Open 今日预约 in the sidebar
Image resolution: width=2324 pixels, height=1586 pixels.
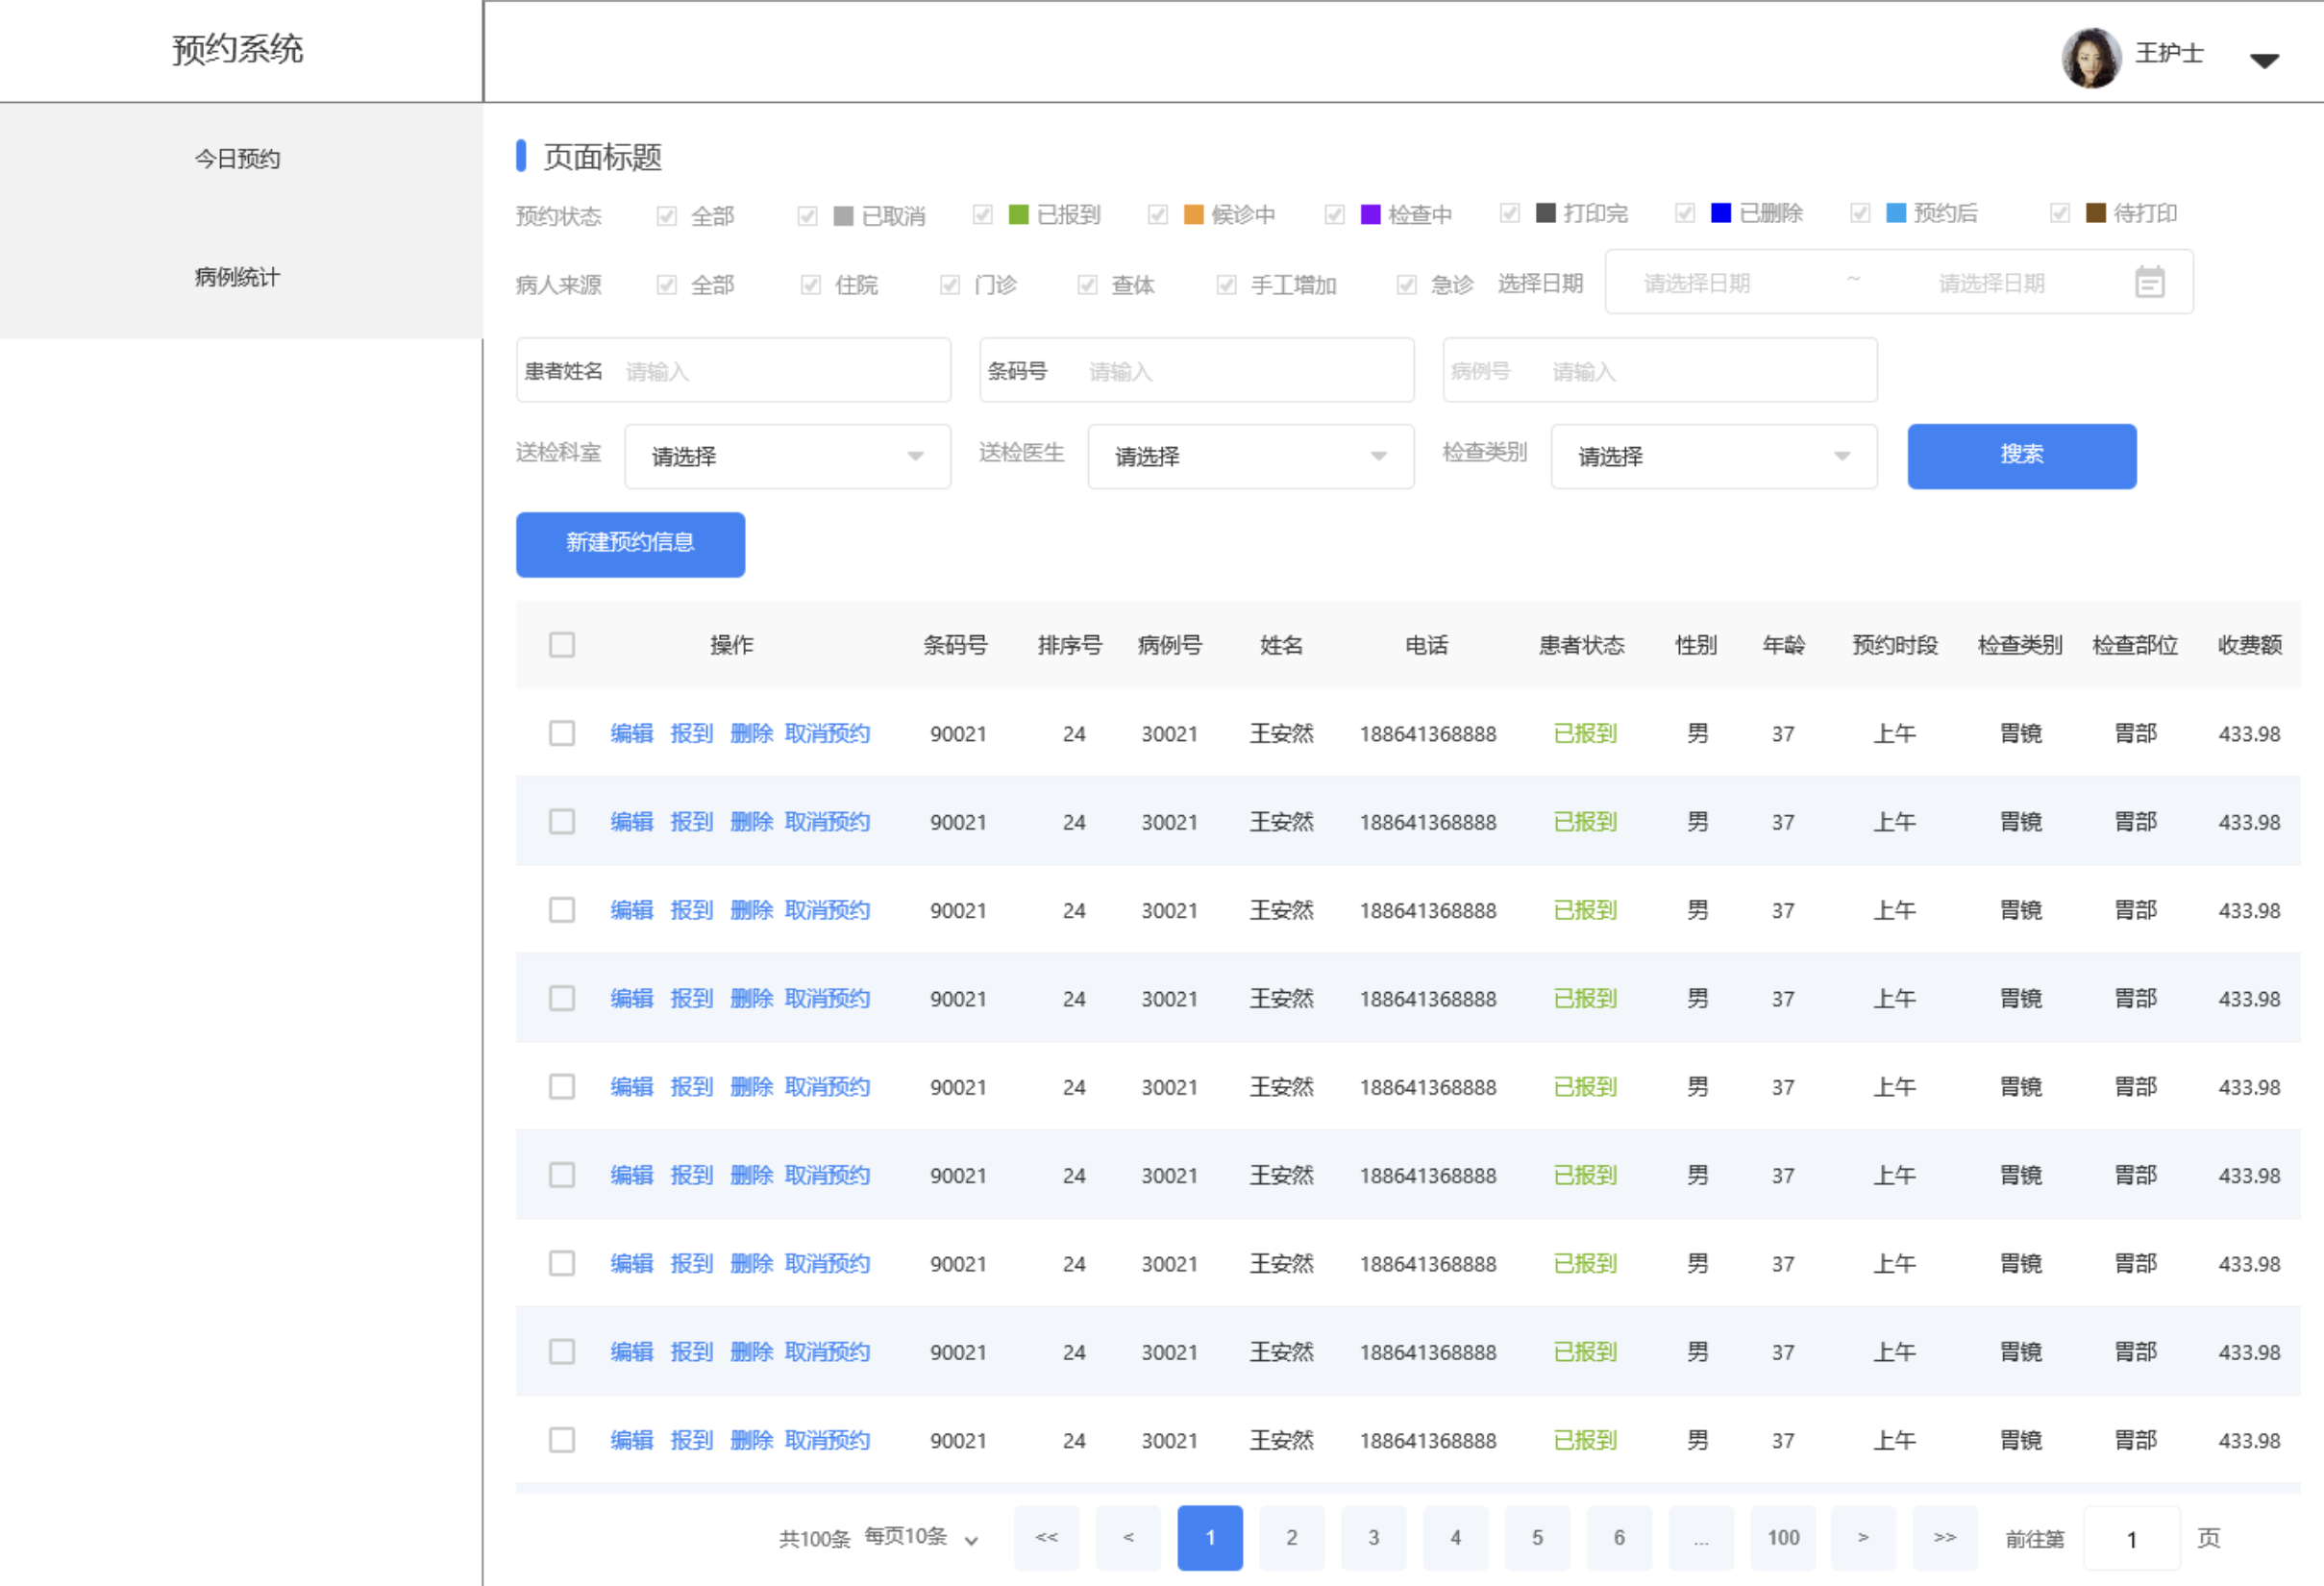237,159
